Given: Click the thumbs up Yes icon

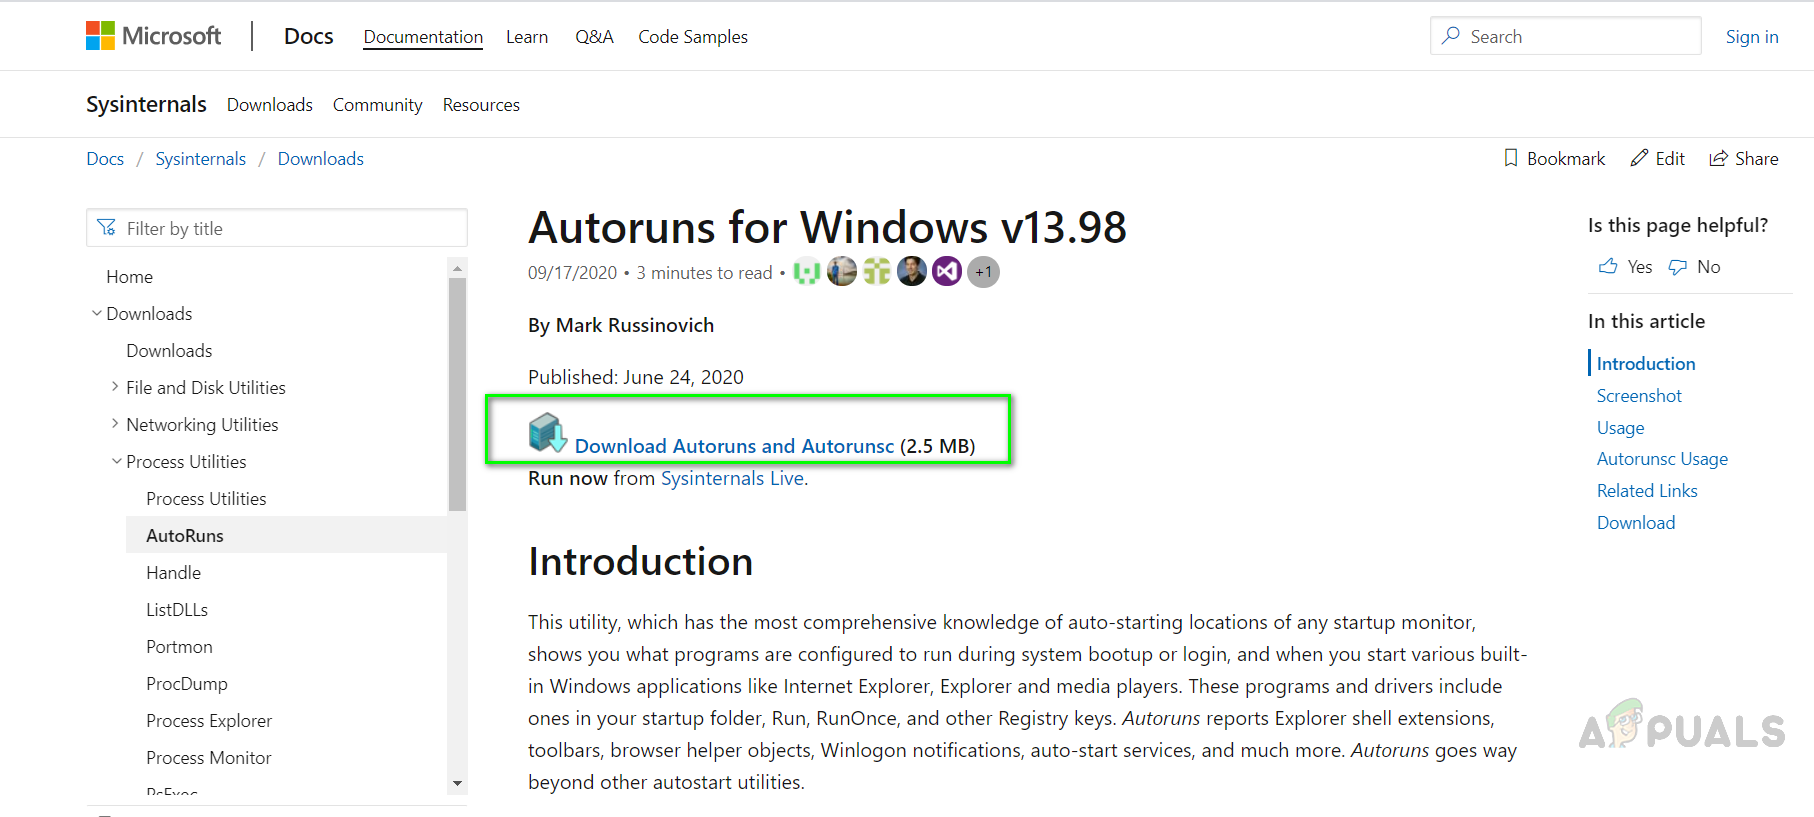Looking at the screenshot, I should (1608, 266).
